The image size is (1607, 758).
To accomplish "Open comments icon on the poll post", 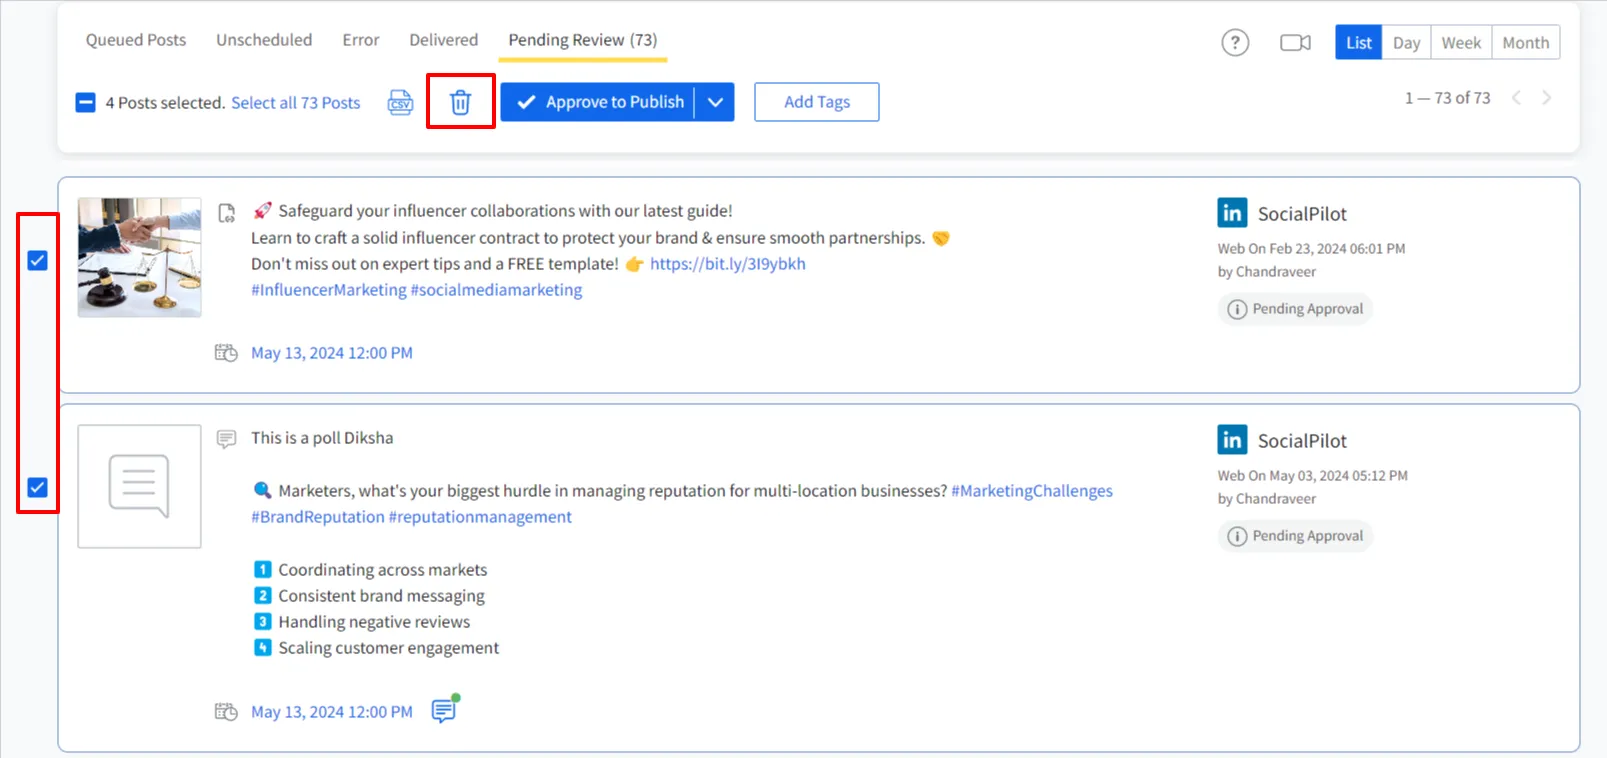I will tap(444, 710).
